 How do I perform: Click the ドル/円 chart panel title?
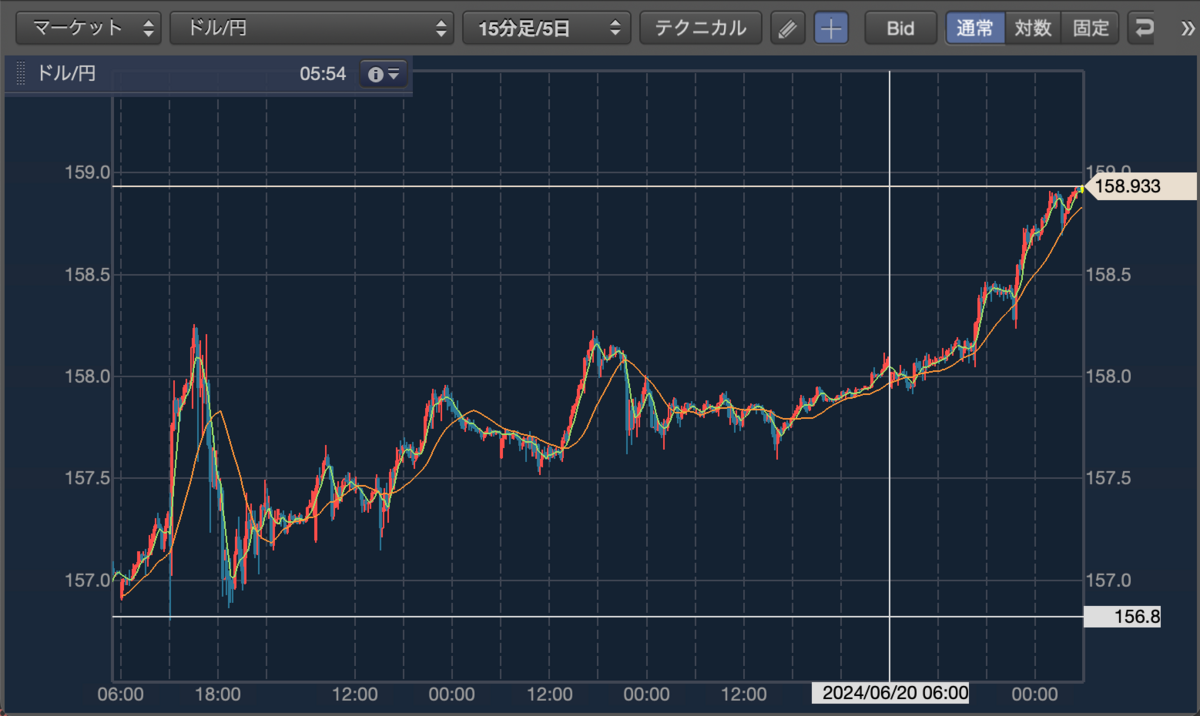coord(66,74)
